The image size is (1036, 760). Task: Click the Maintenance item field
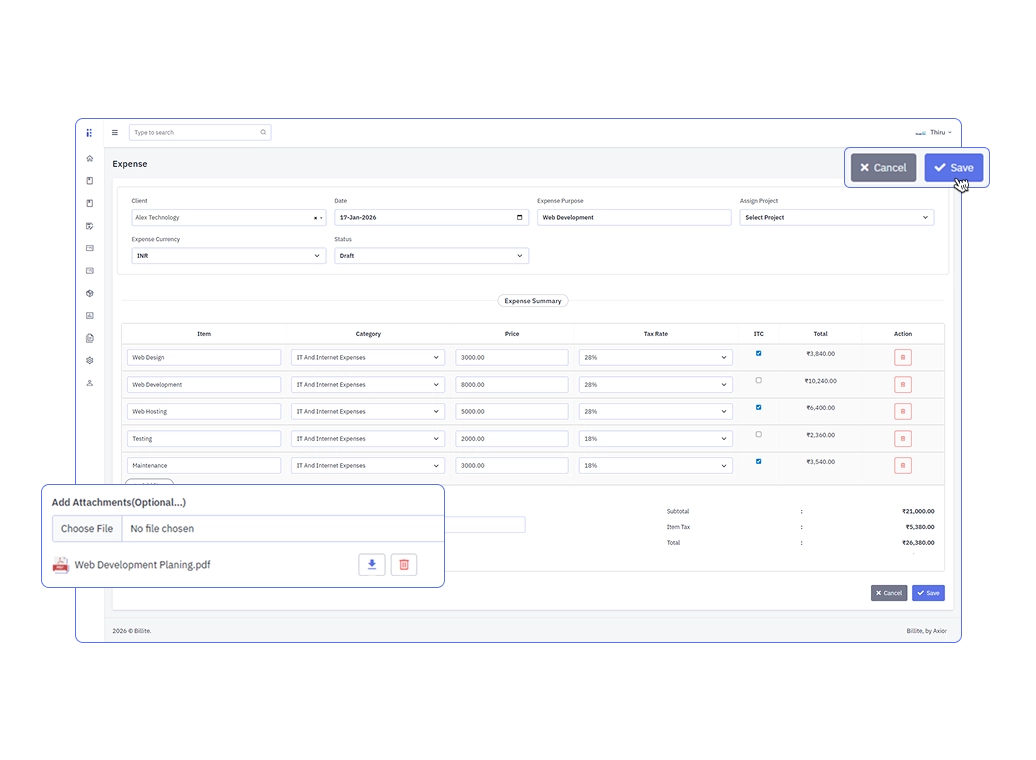[x=204, y=466]
